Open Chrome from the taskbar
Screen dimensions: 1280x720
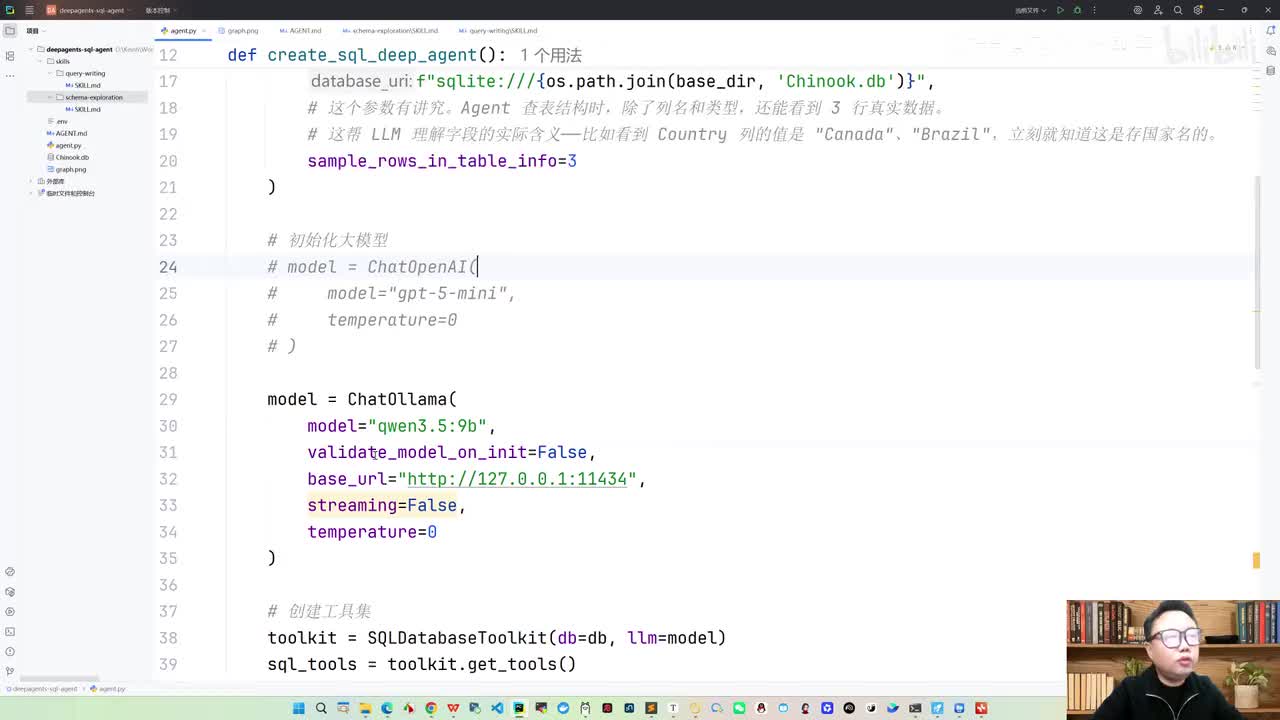(x=431, y=708)
